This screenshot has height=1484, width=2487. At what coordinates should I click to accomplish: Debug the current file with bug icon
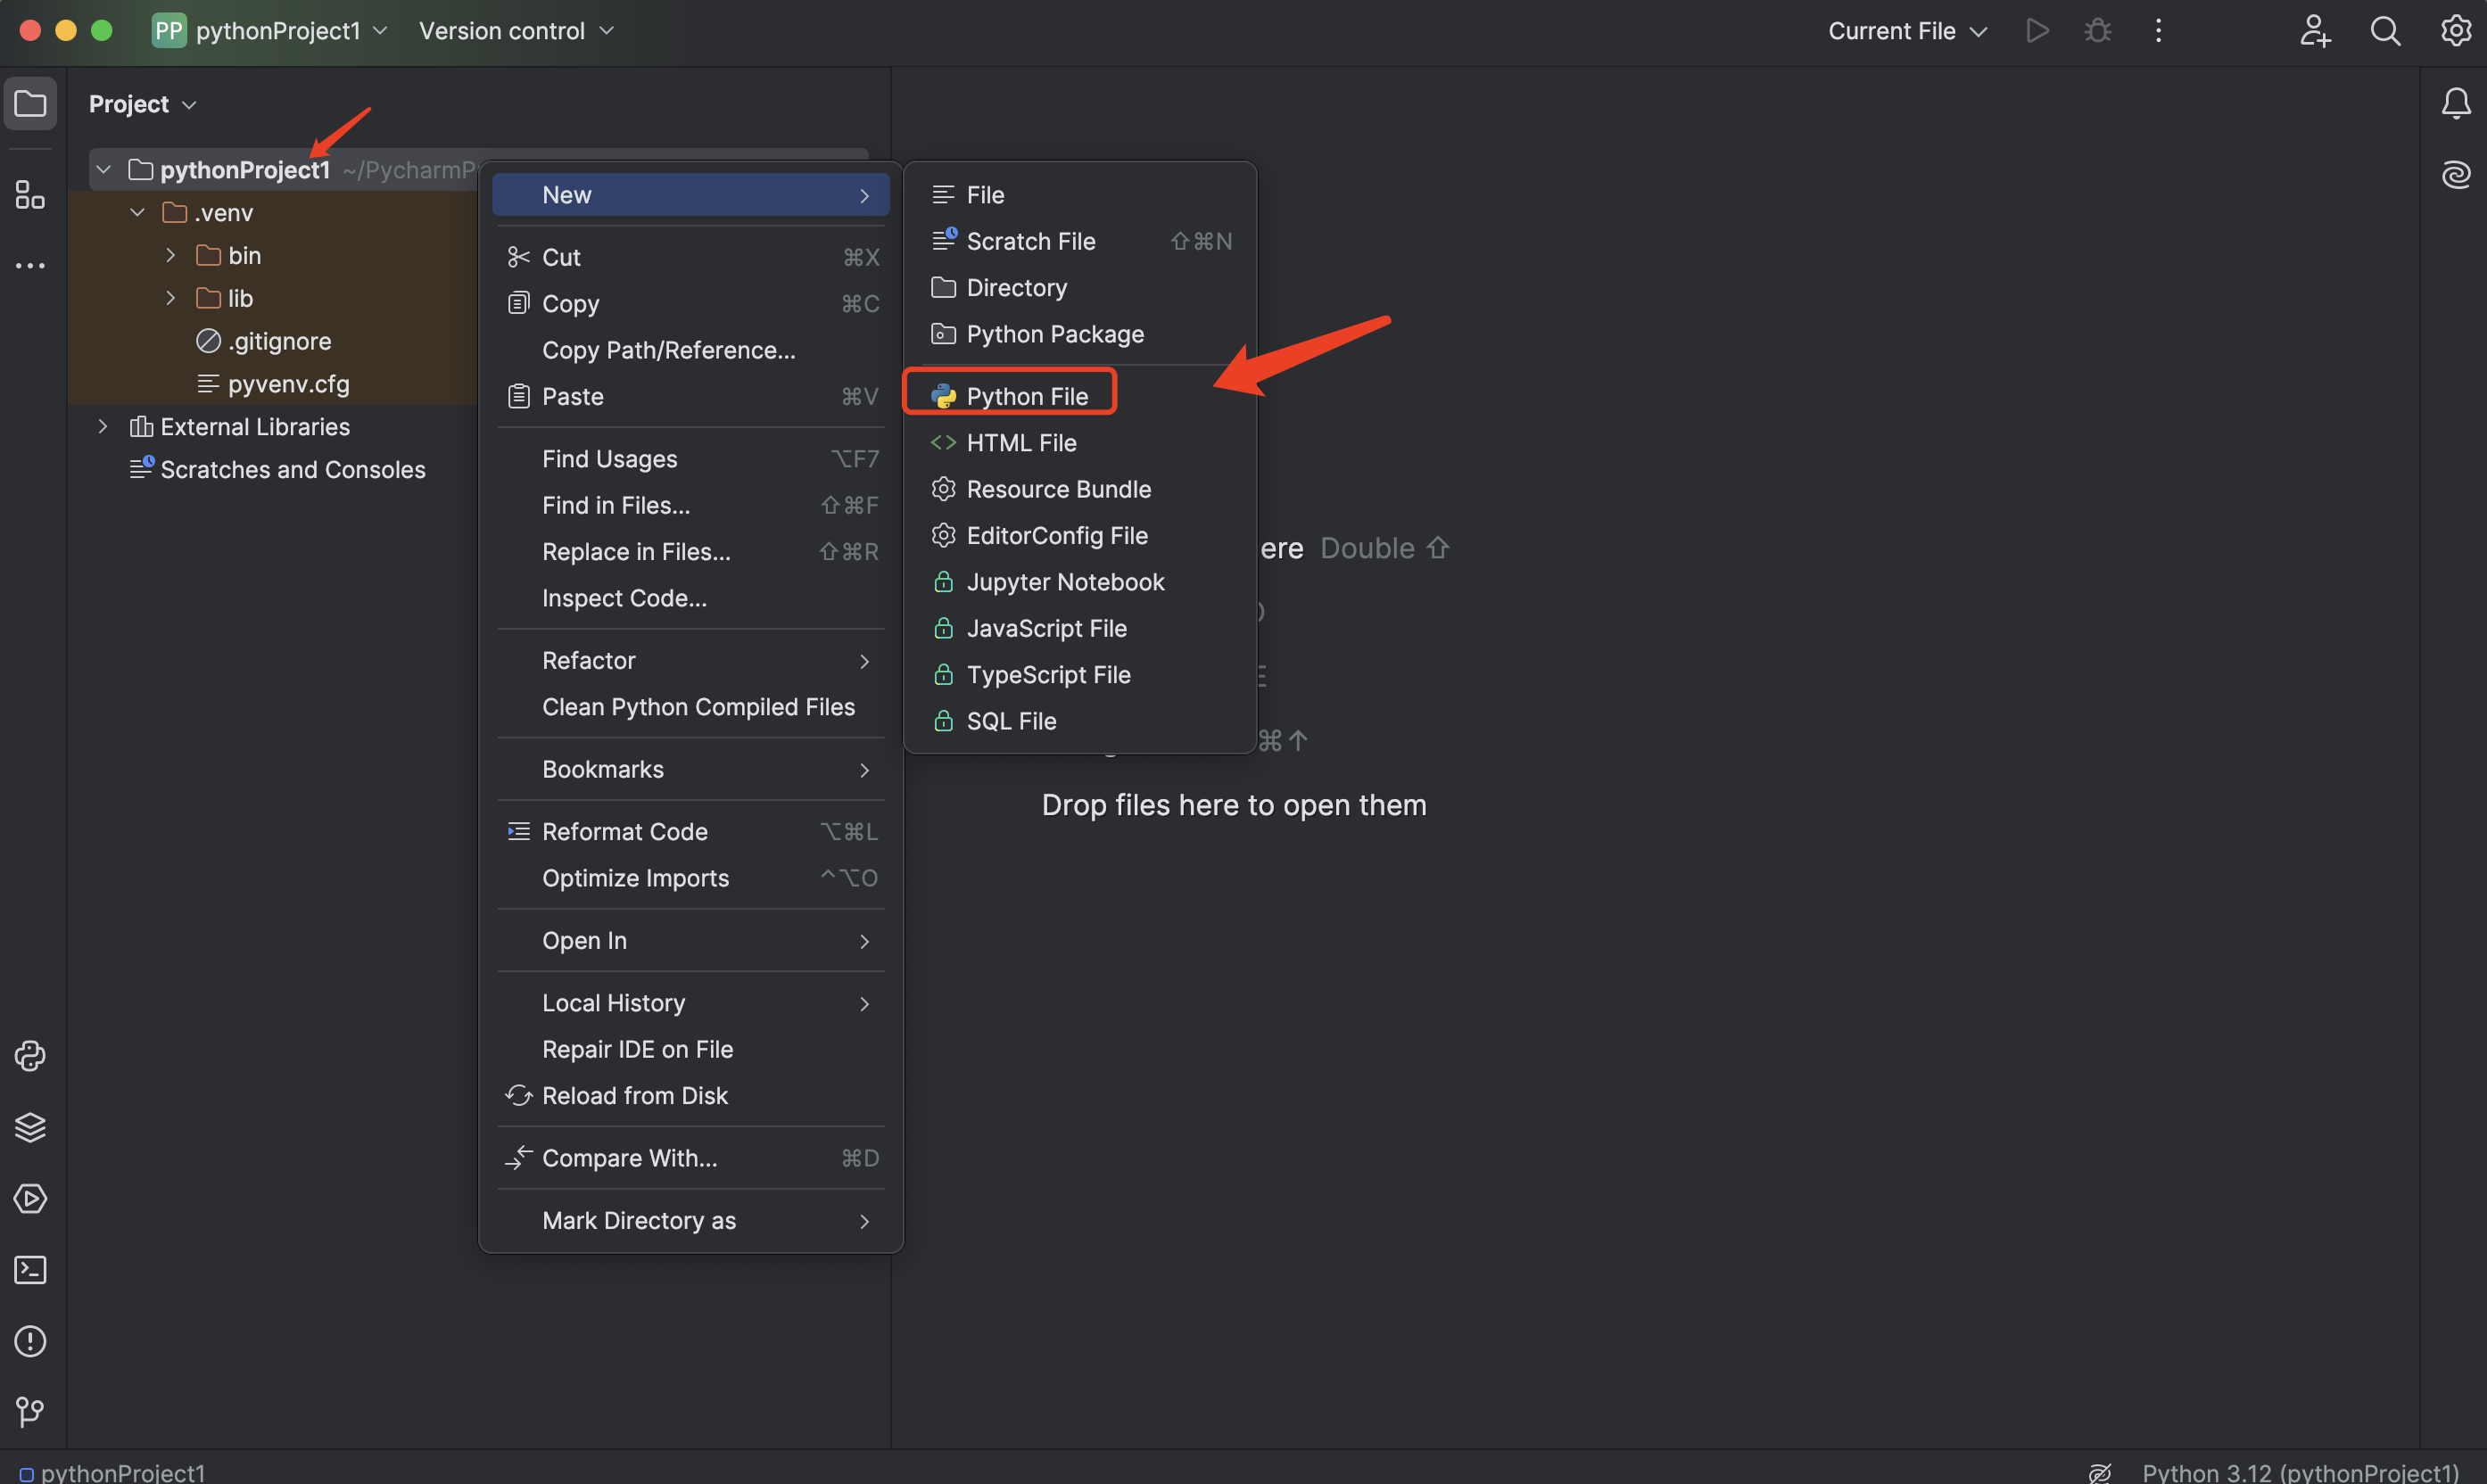point(2098,31)
